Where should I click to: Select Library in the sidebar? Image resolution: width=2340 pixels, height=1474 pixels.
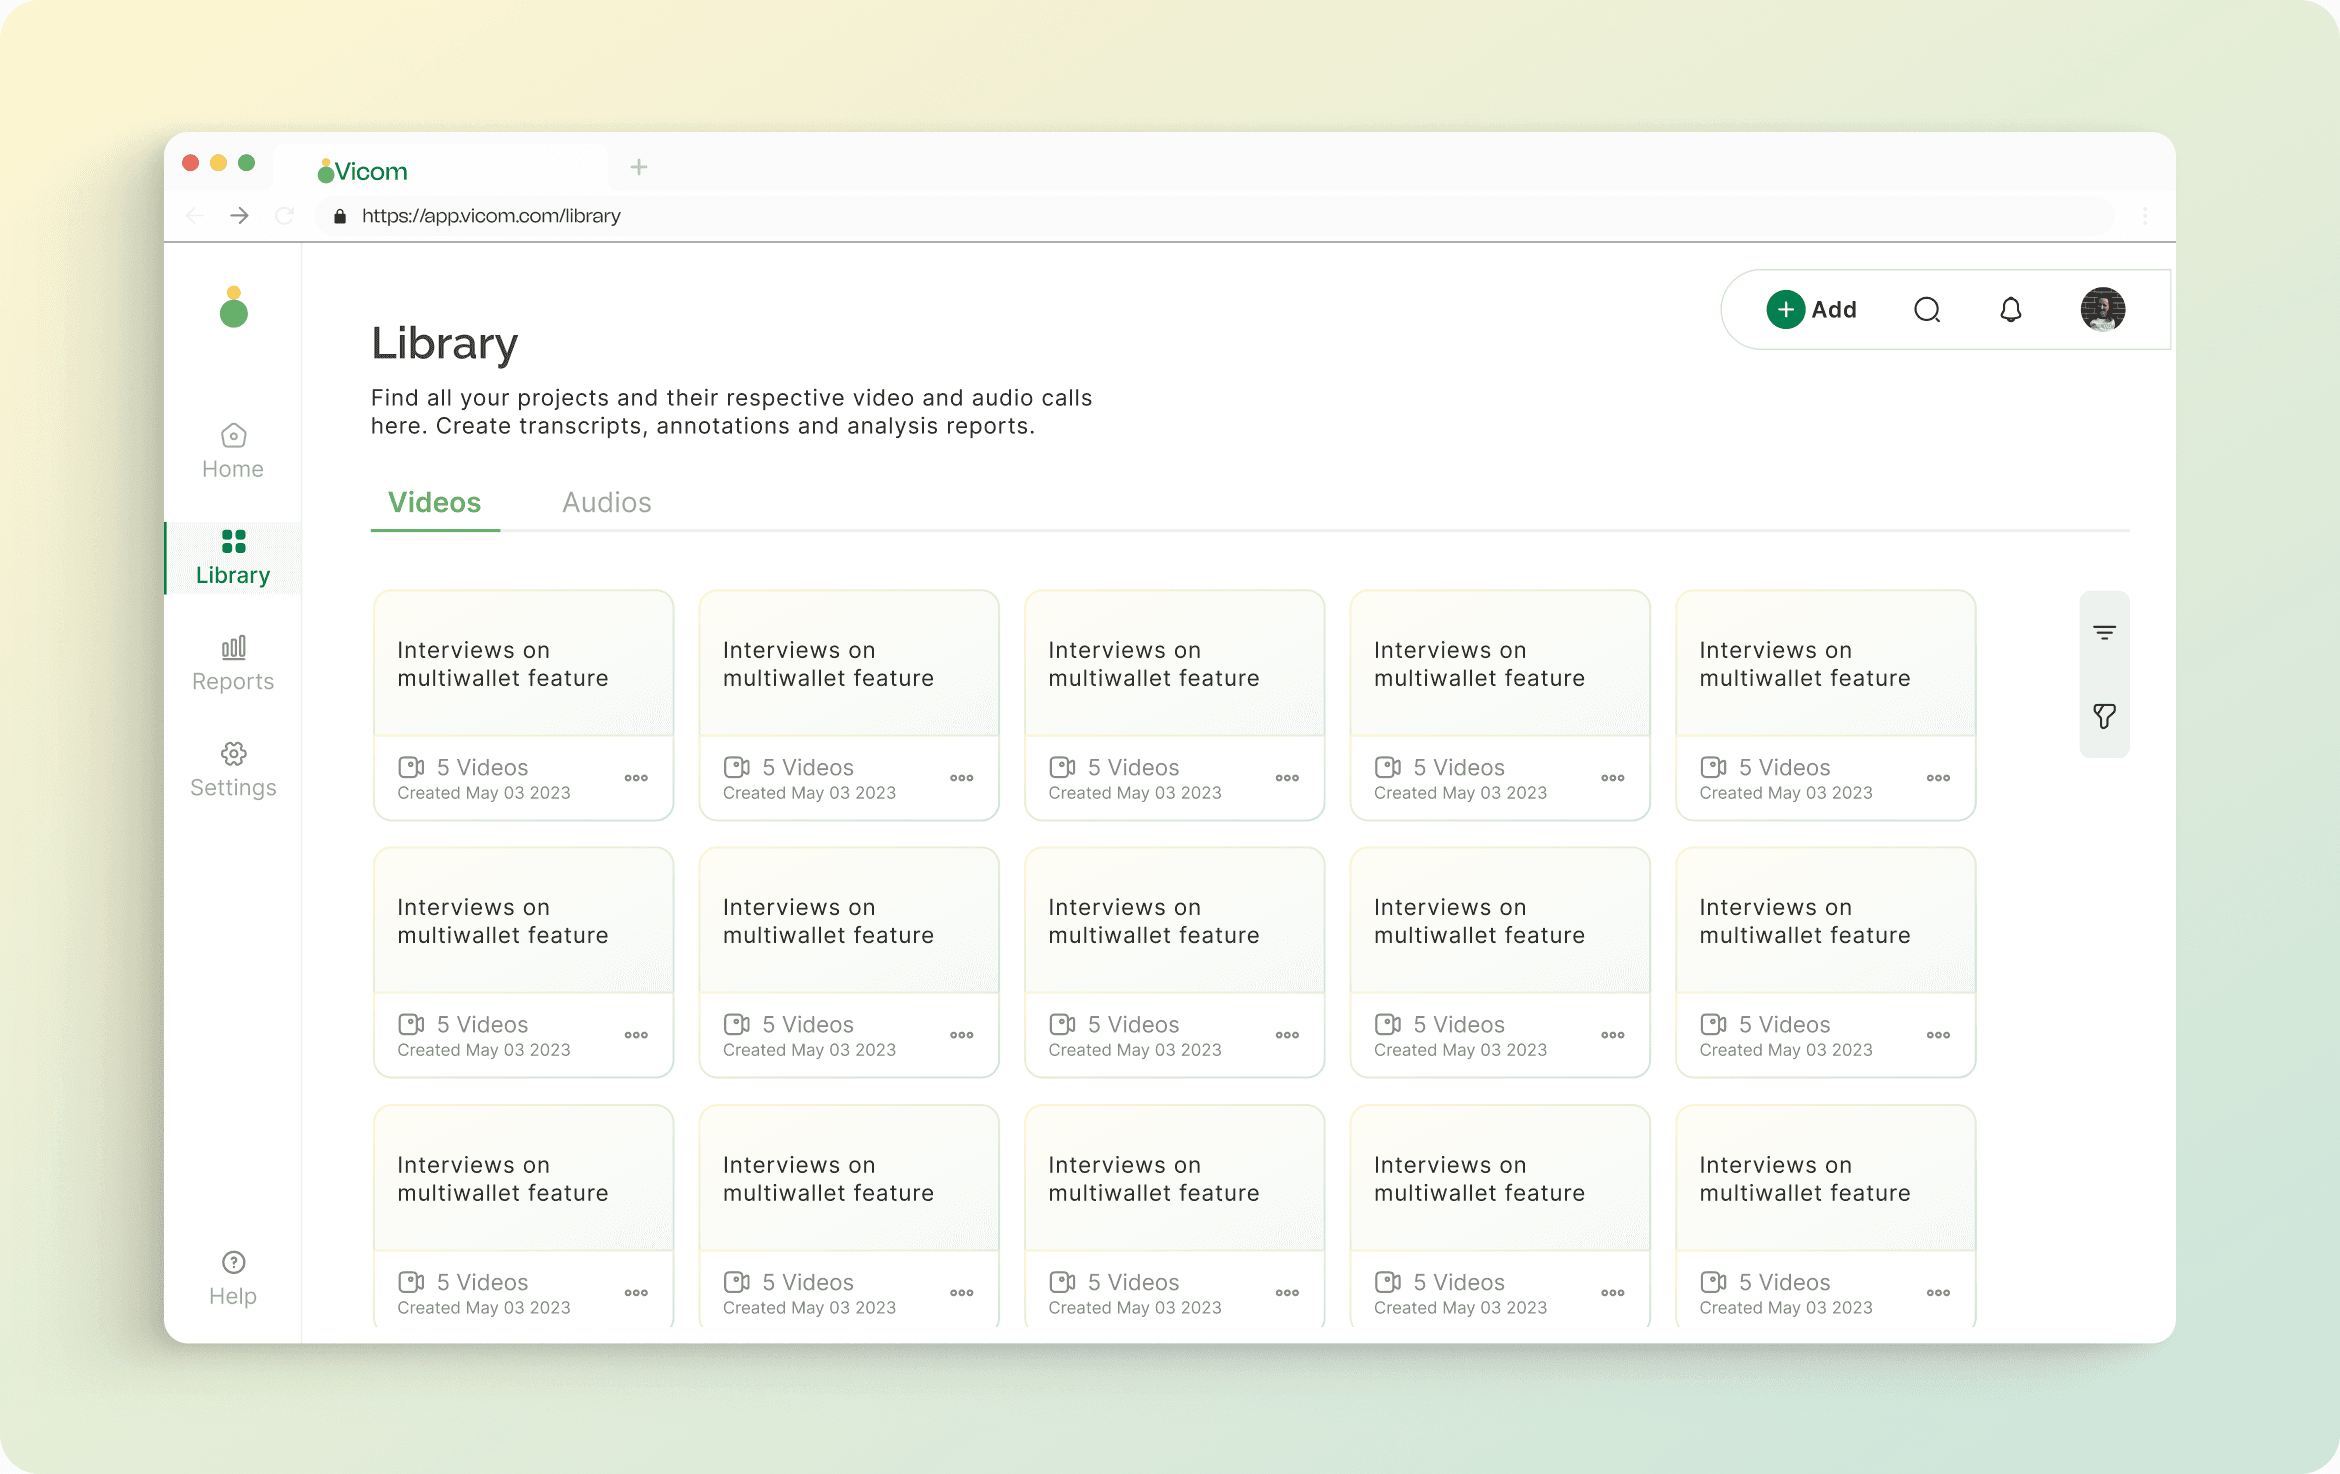233,558
